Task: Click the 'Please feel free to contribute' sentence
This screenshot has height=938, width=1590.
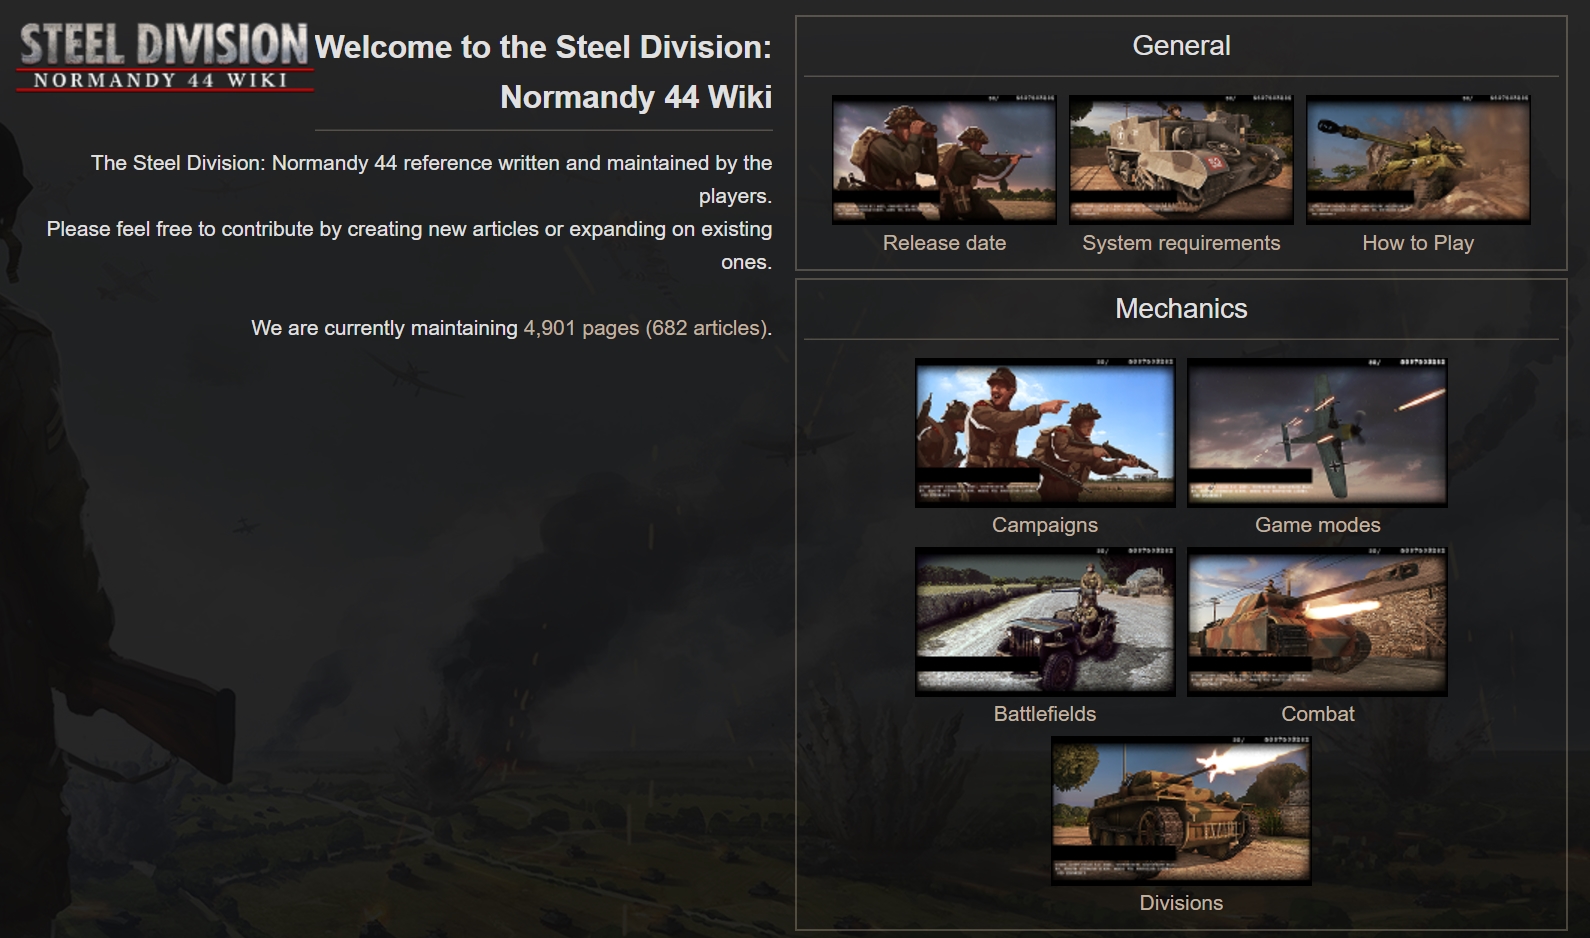Action: [409, 245]
